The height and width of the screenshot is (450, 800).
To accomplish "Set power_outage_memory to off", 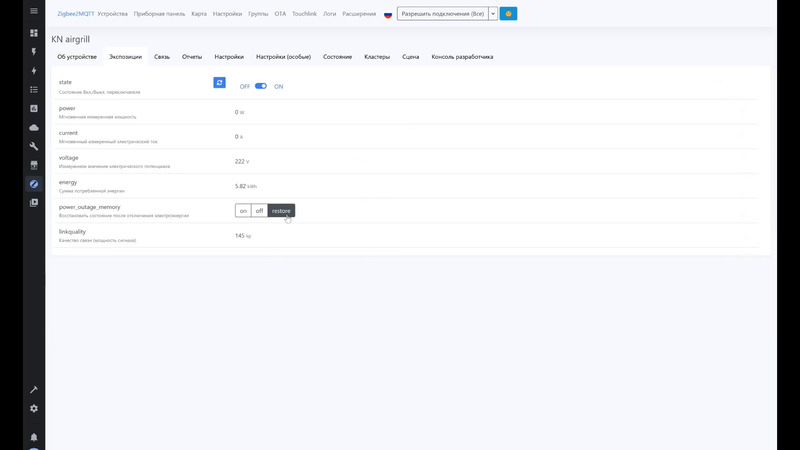I will (259, 210).
